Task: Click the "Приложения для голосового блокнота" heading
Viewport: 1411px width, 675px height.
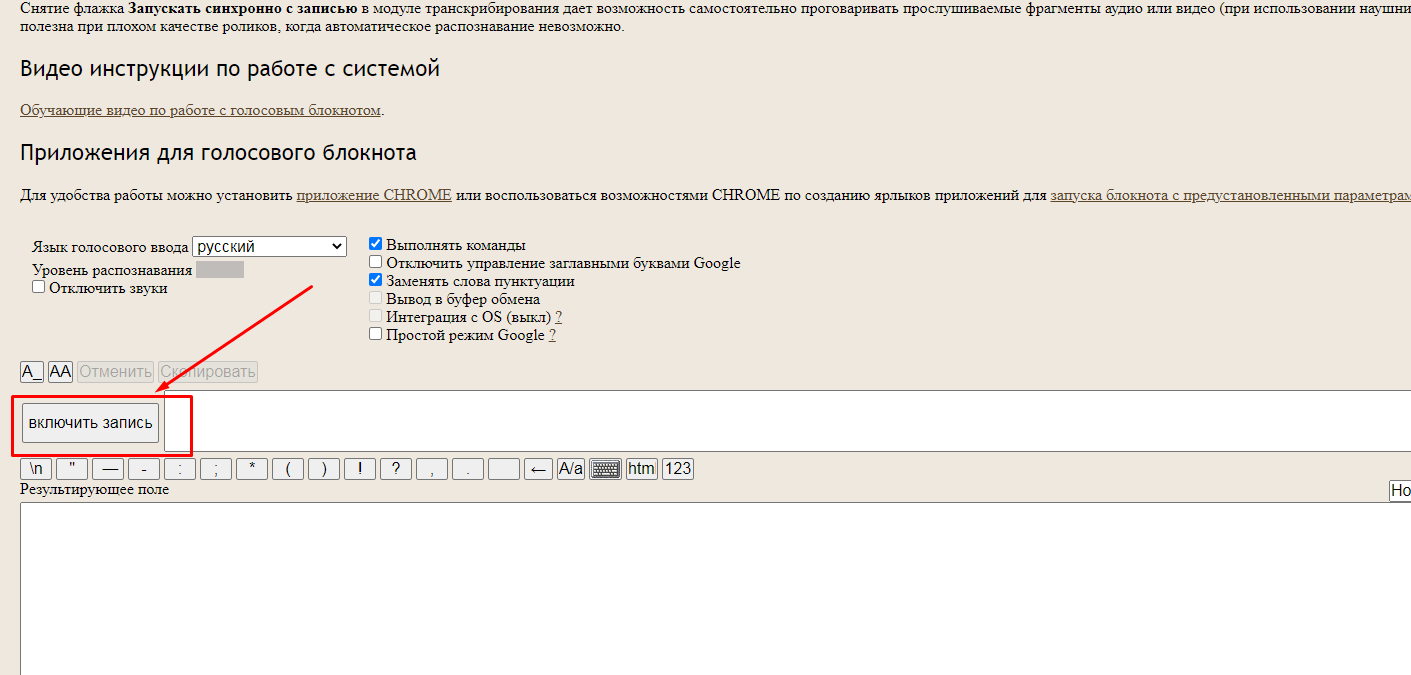Action: (218, 153)
